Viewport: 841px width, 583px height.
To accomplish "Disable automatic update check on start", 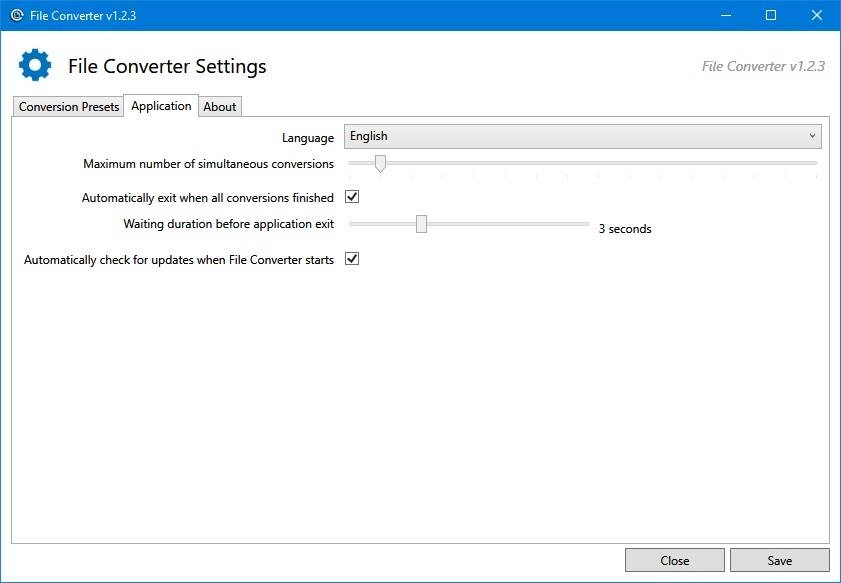I will (x=352, y=259).
